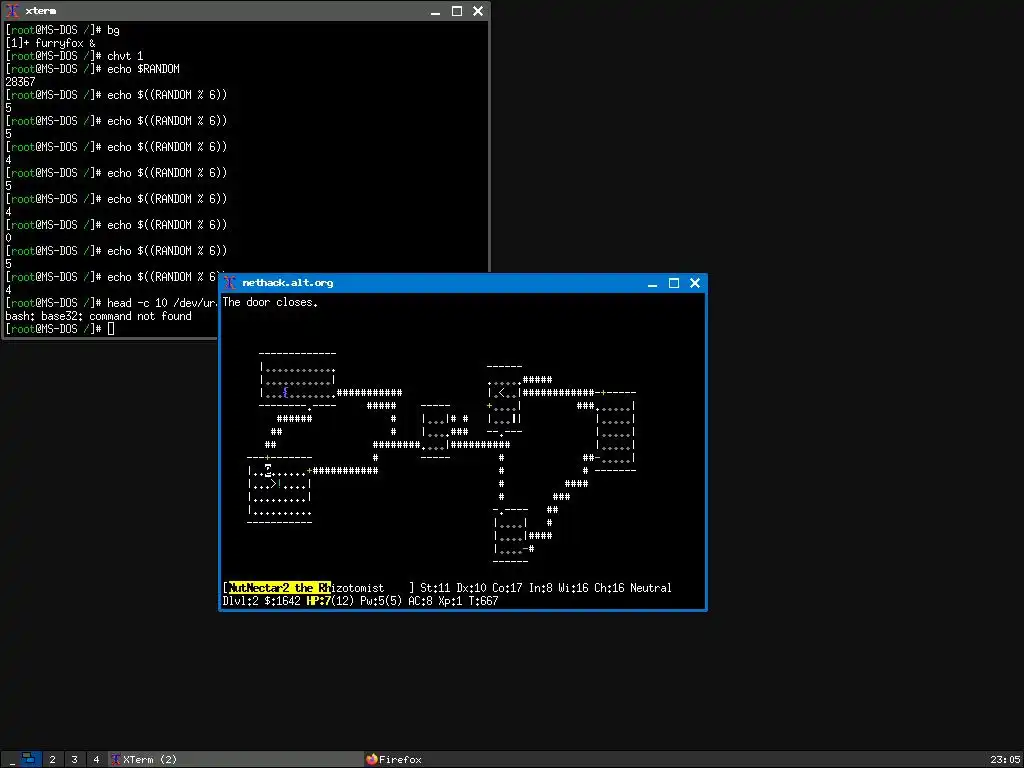Switch to workspace 2
The image size is (1024, 768).
pos(52,760)
